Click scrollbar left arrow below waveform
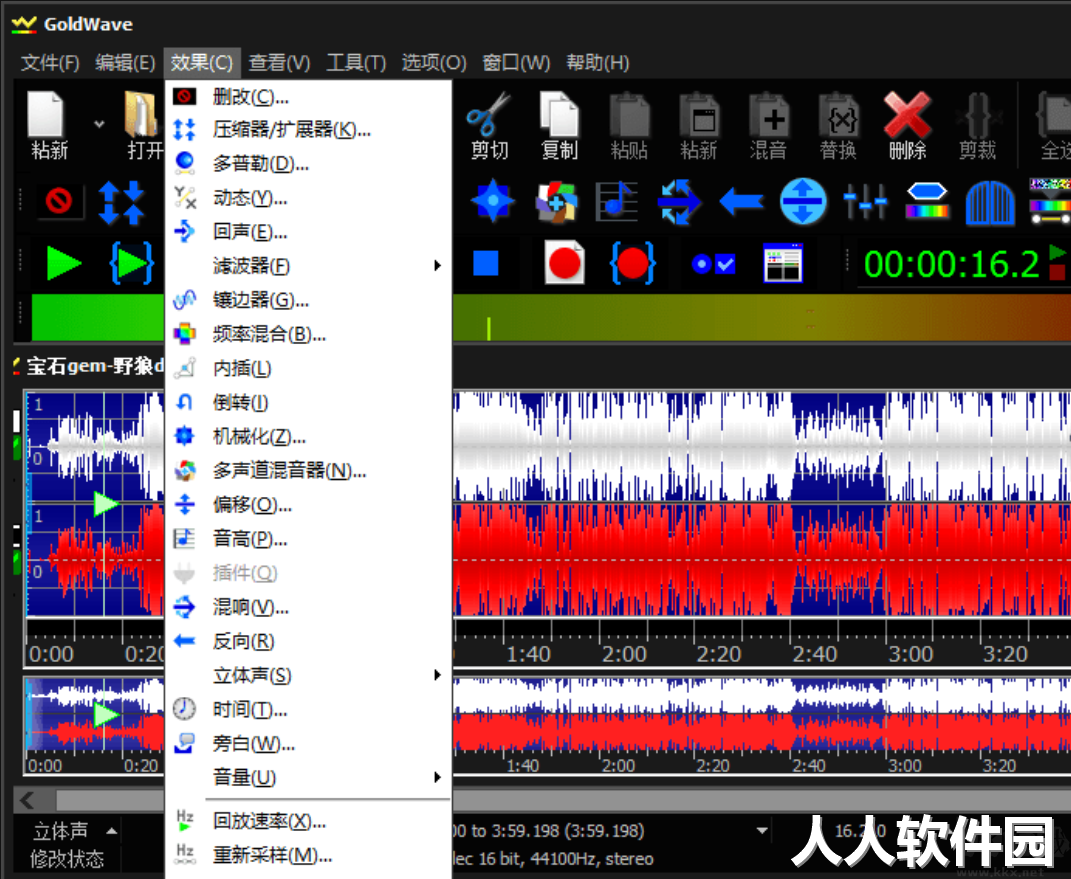The width and height of the screenshot is (1071, 879). click(27, 800)
